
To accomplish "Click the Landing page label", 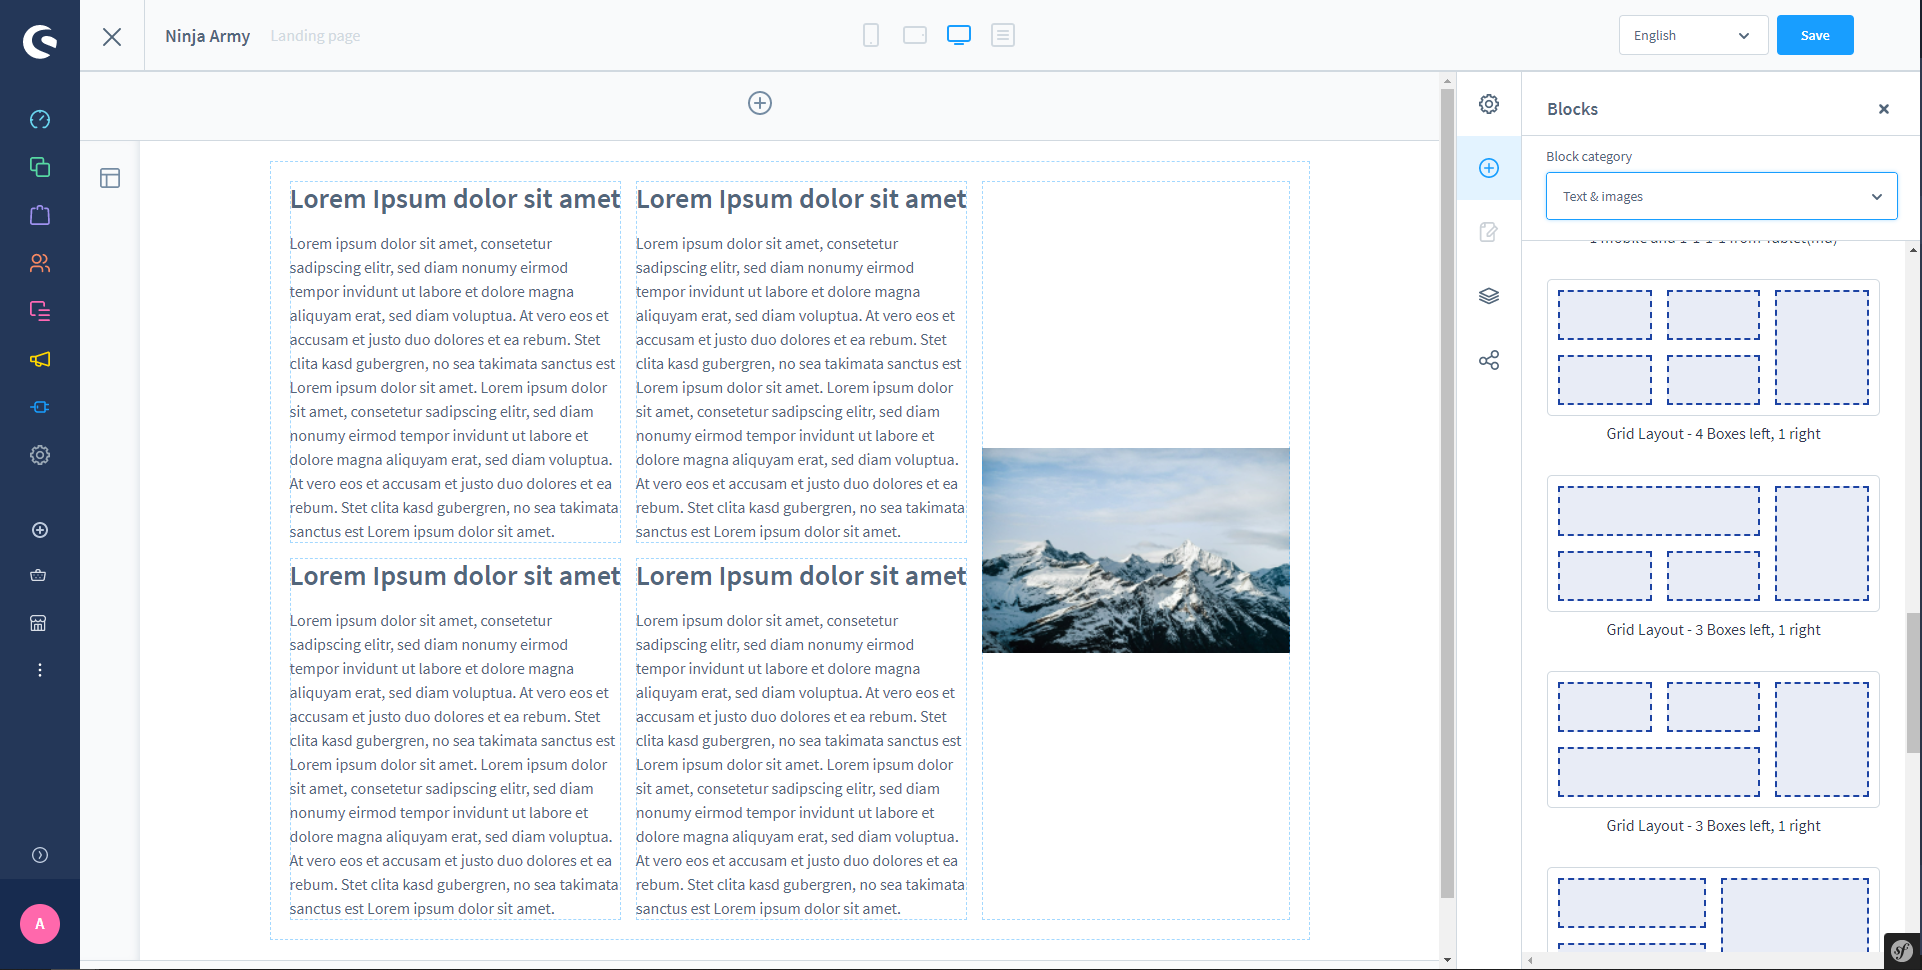I will pos(315,36).
